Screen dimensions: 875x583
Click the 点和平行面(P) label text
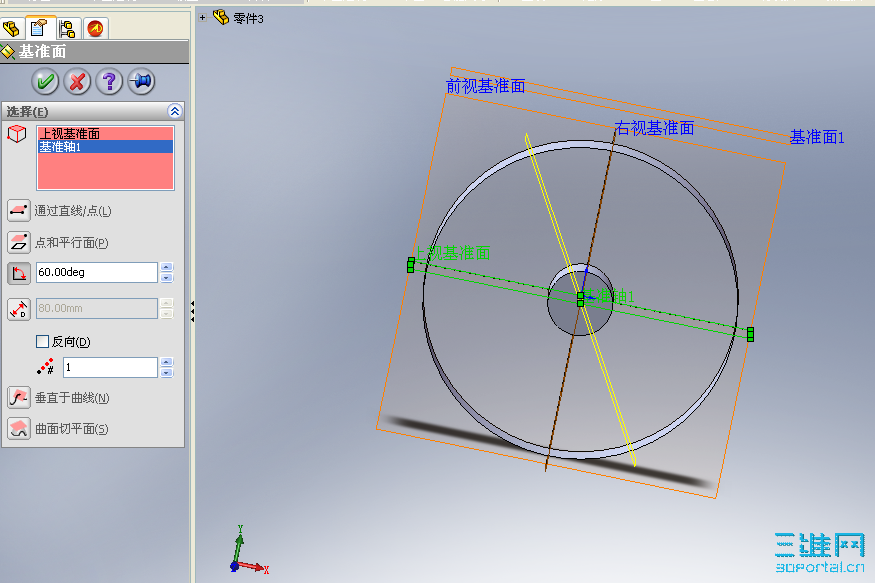[71, 243]
